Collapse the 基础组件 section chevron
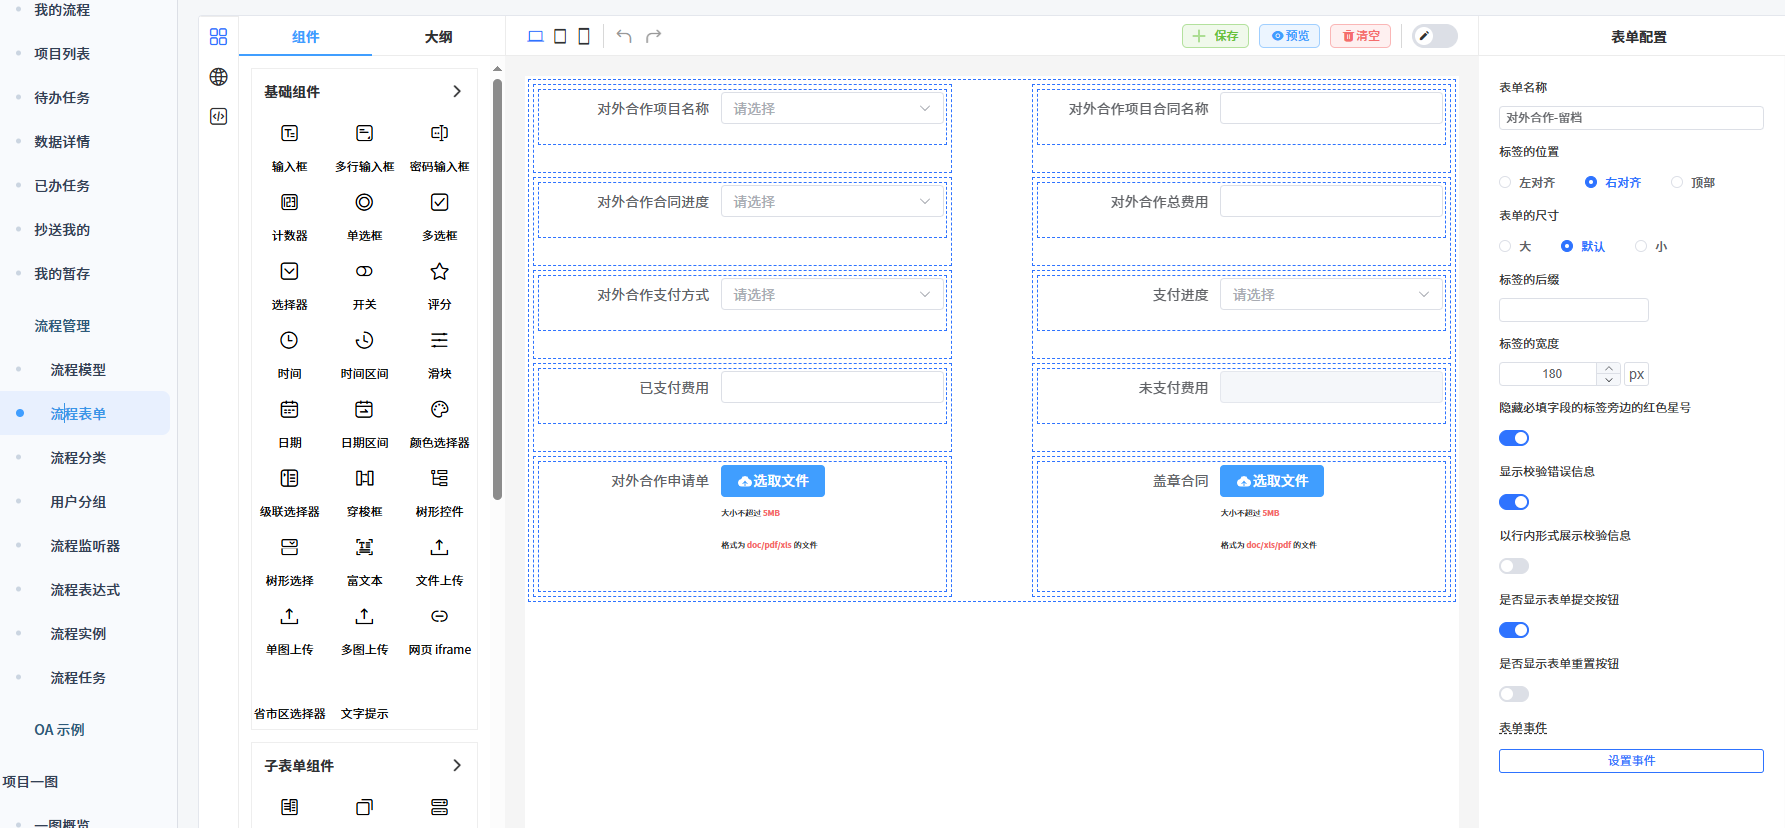 457,91
